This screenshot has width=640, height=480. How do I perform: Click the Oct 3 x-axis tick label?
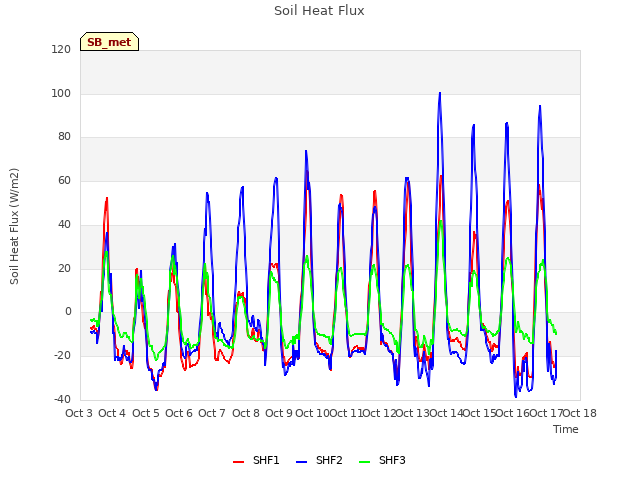coord(79,413)
